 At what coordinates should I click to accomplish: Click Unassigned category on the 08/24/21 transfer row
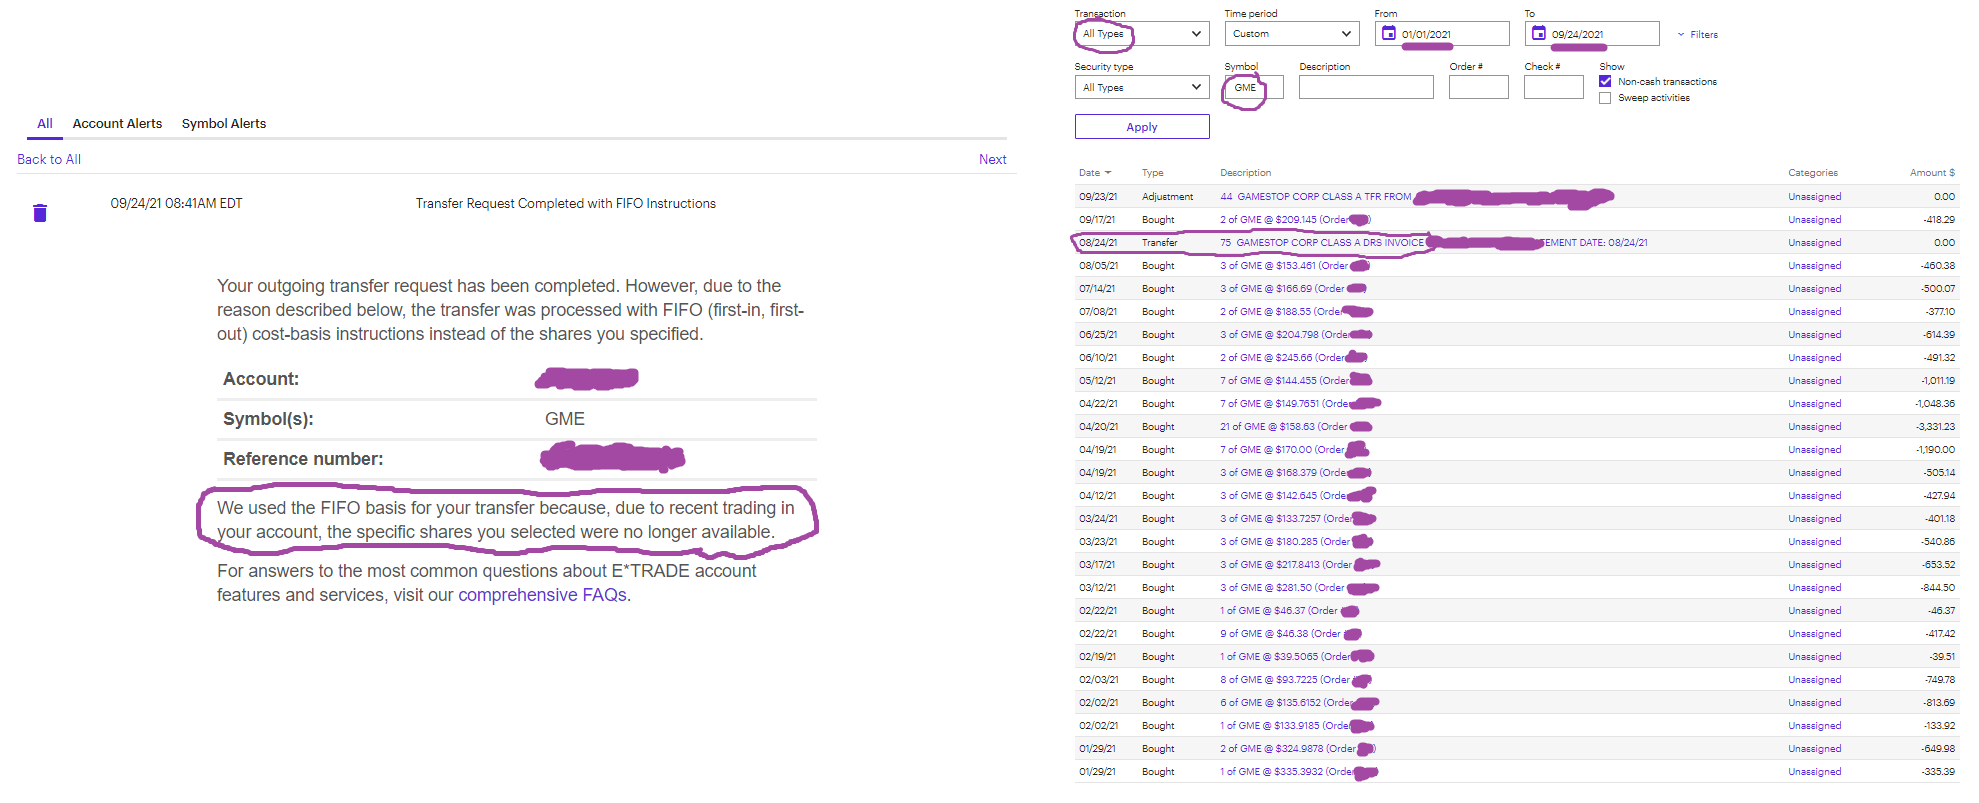[x=1814, y=243]
